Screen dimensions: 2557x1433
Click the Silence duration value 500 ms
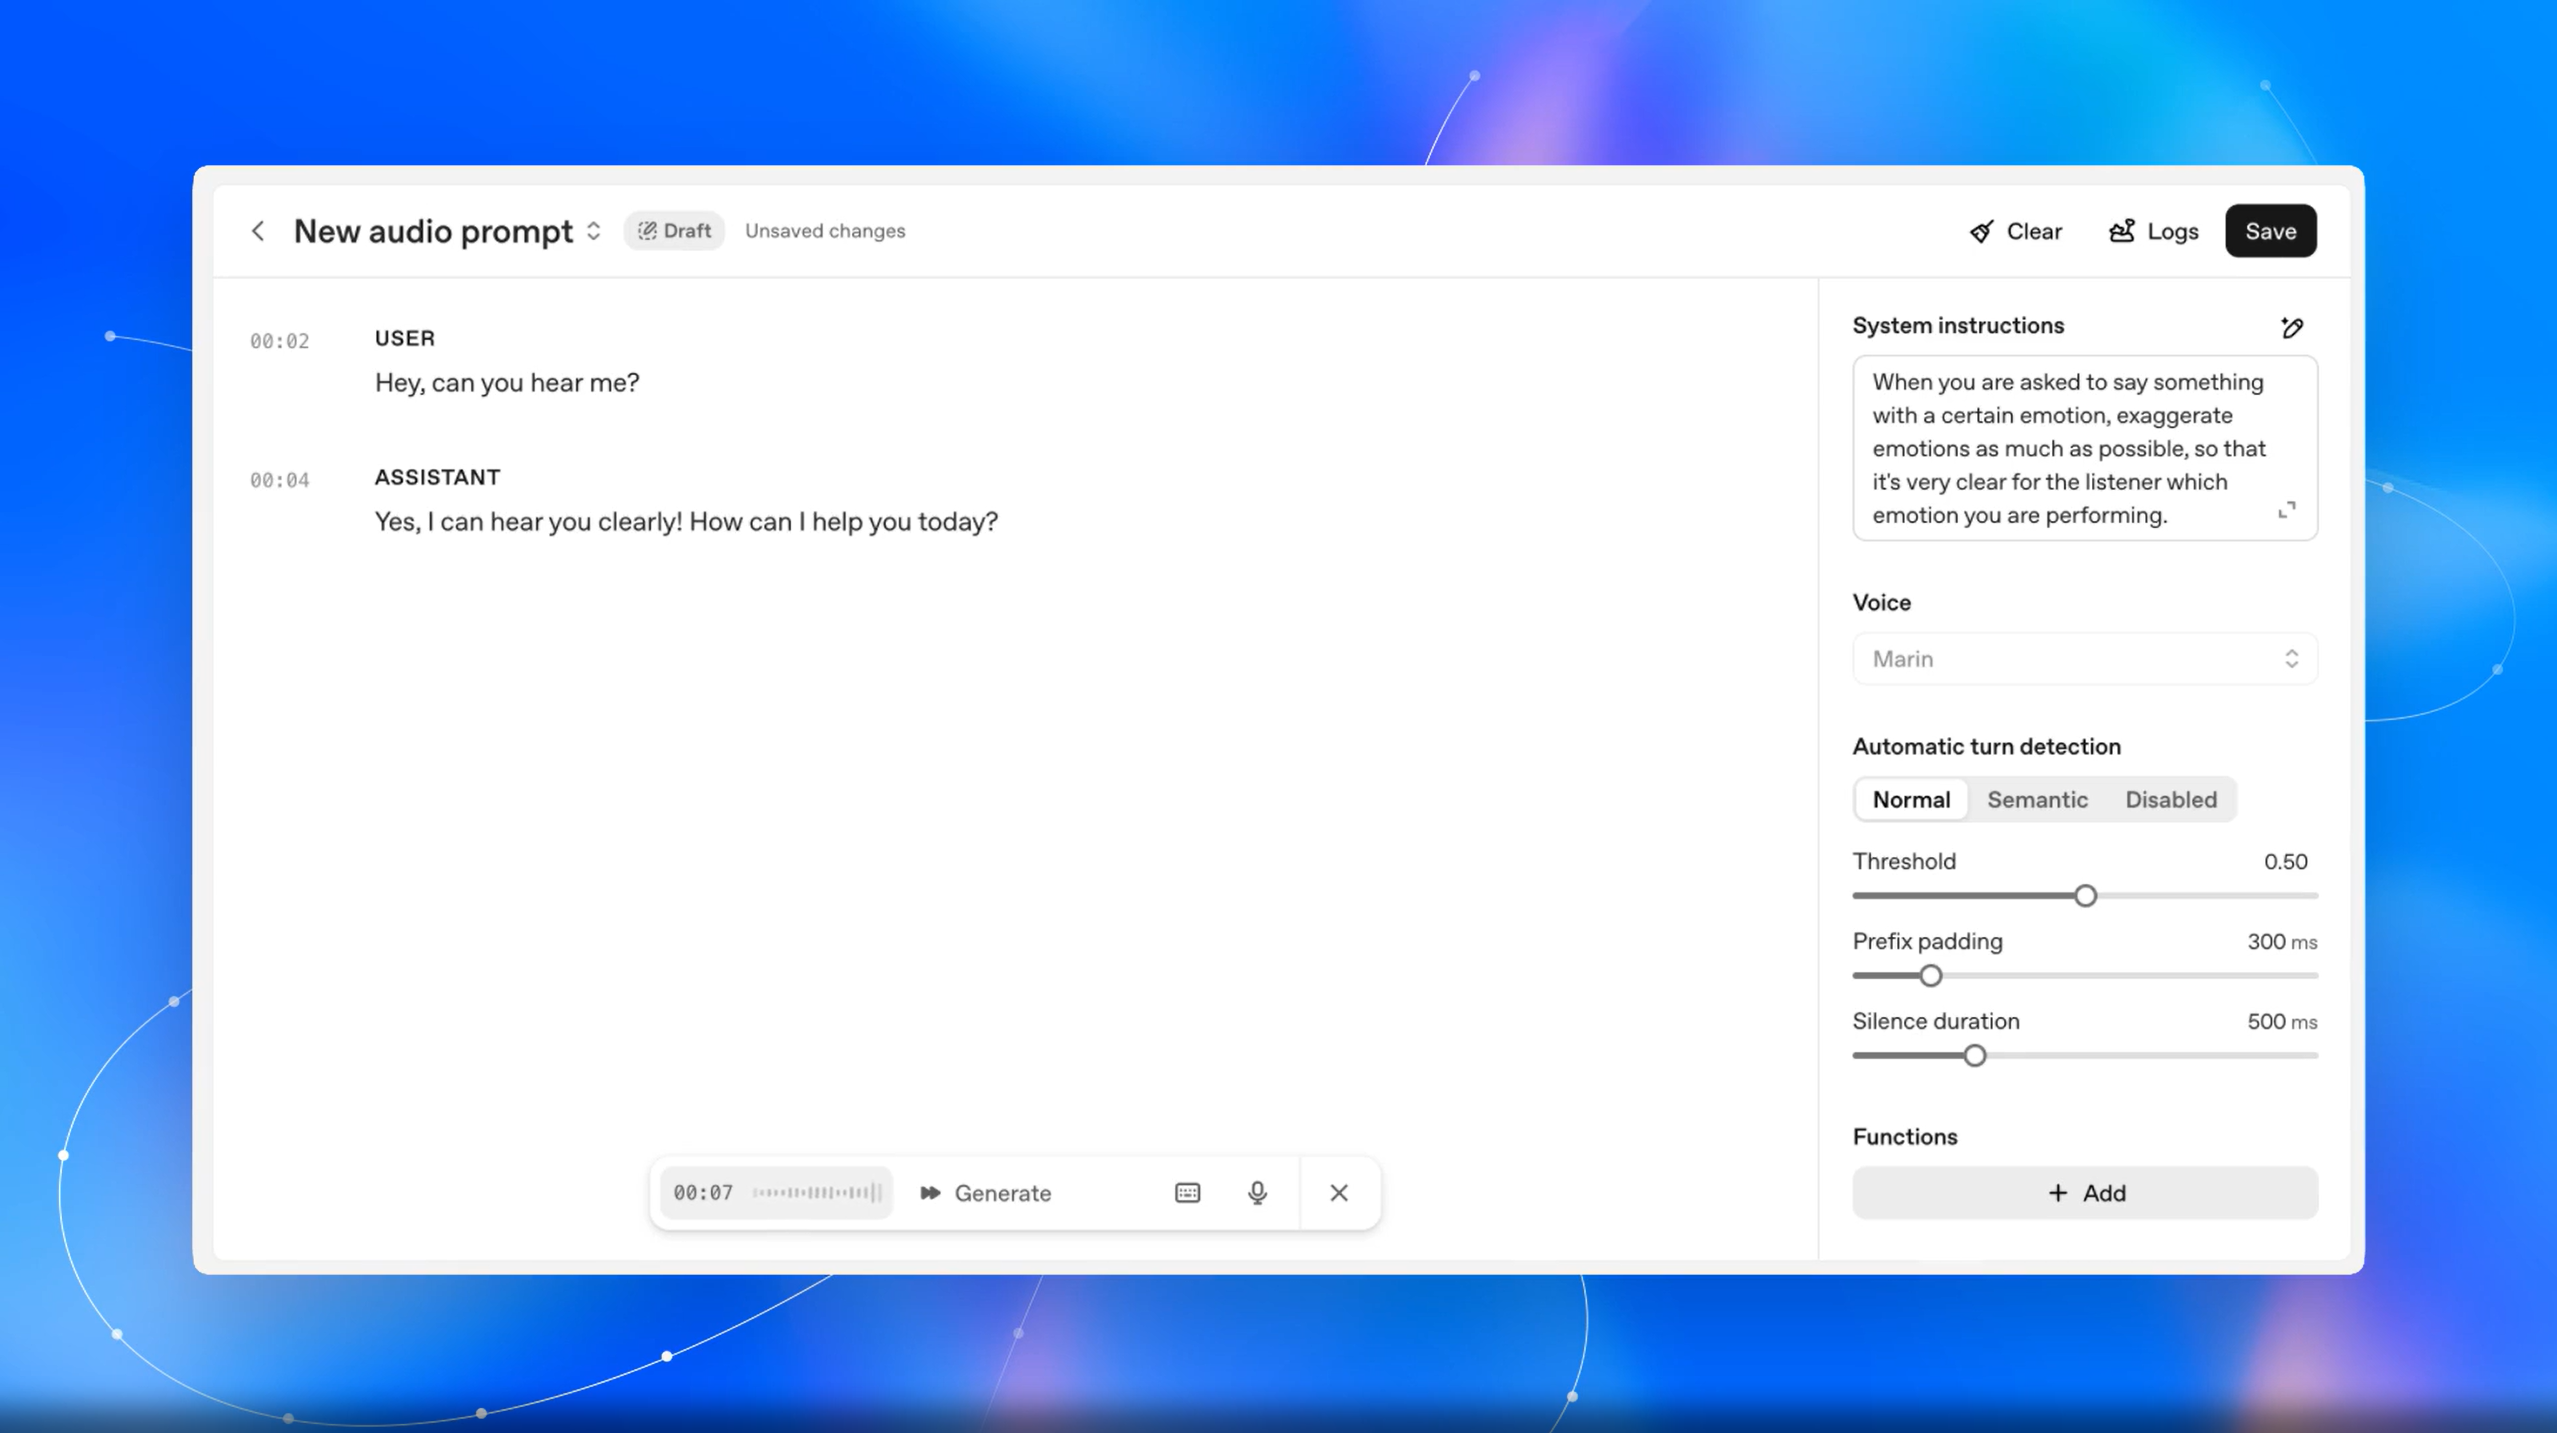(x=2281, y=1022)
